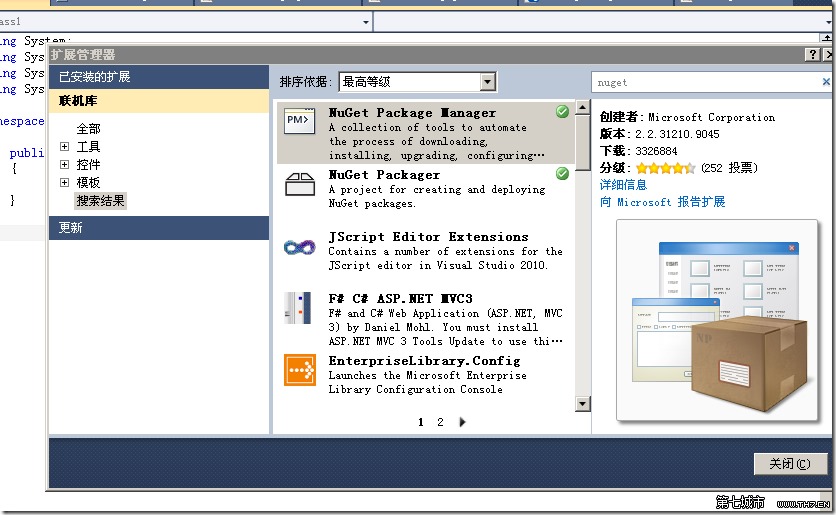Click the JScript Editor Extensions infinity icon
The image size is (836, 515).
[x=300, y=247]
